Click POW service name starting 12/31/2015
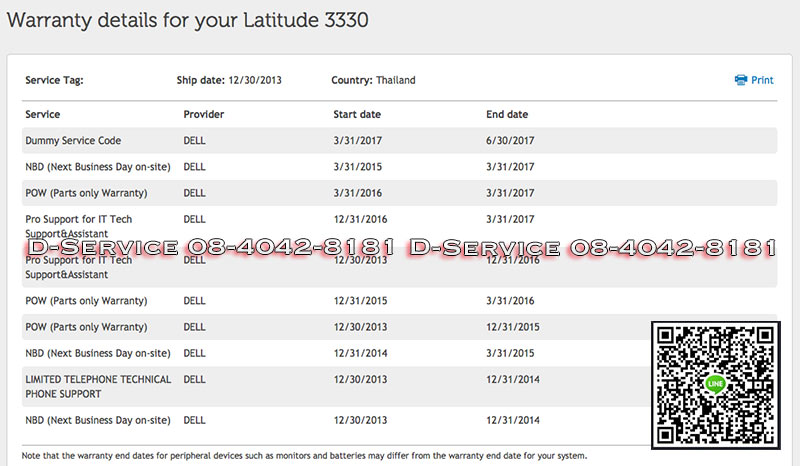 tap(86, 301)
